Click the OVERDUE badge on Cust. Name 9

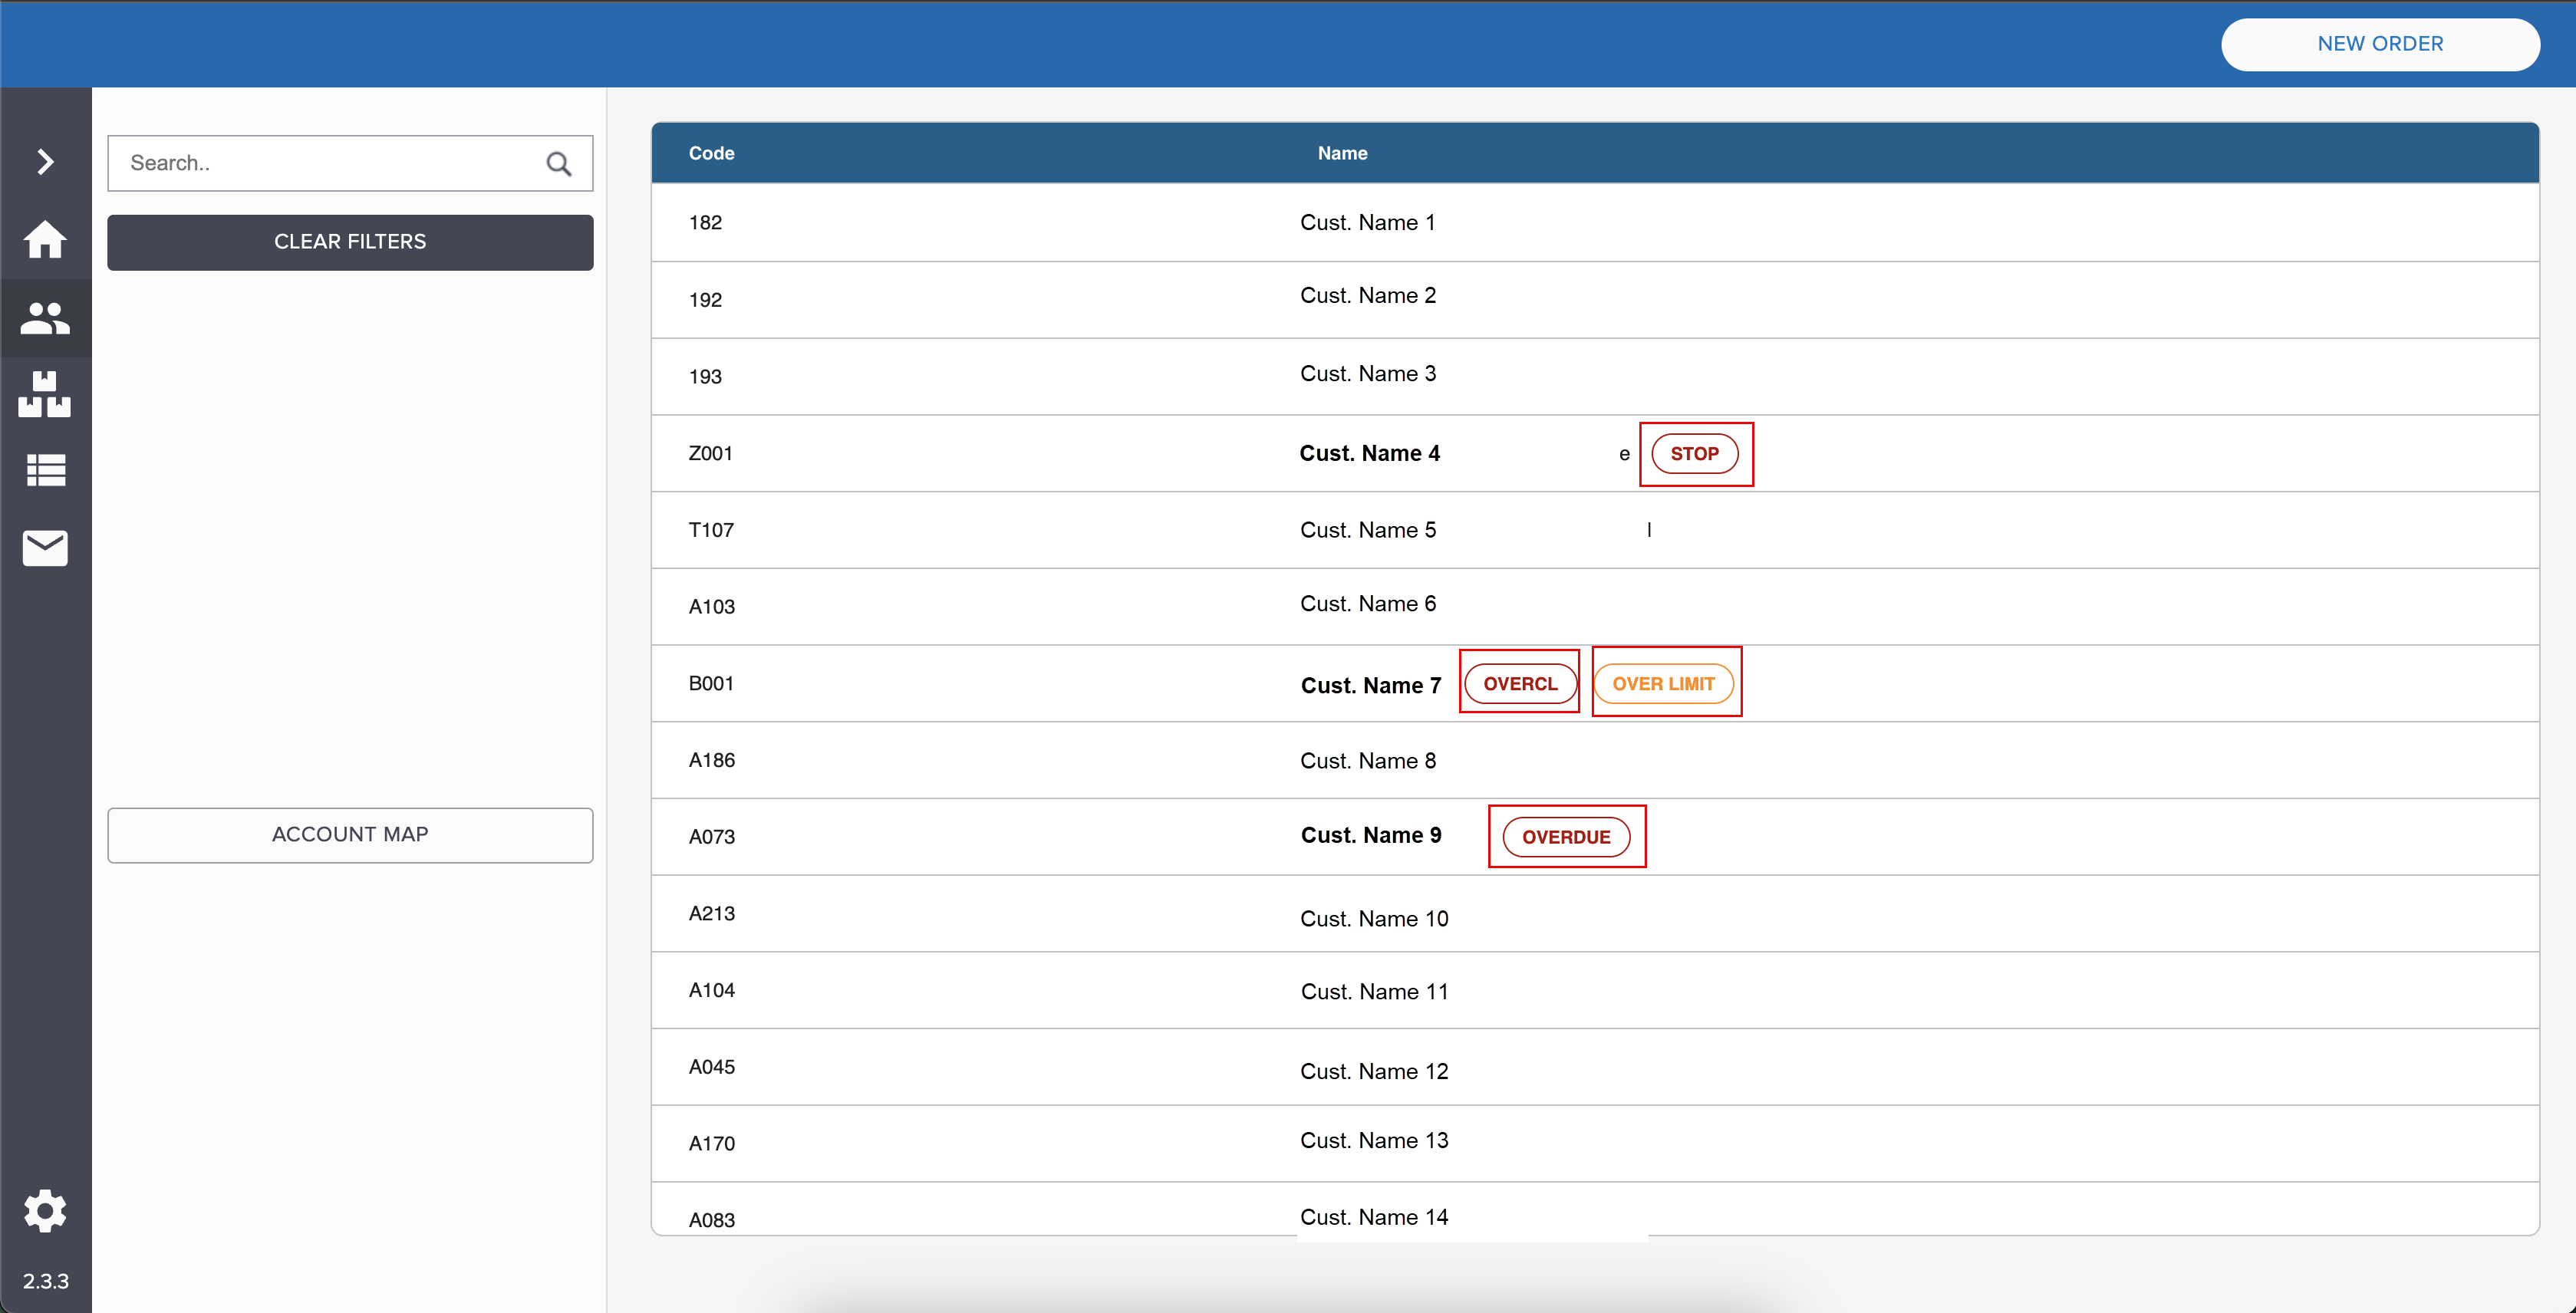click(x=1566, y=837)
